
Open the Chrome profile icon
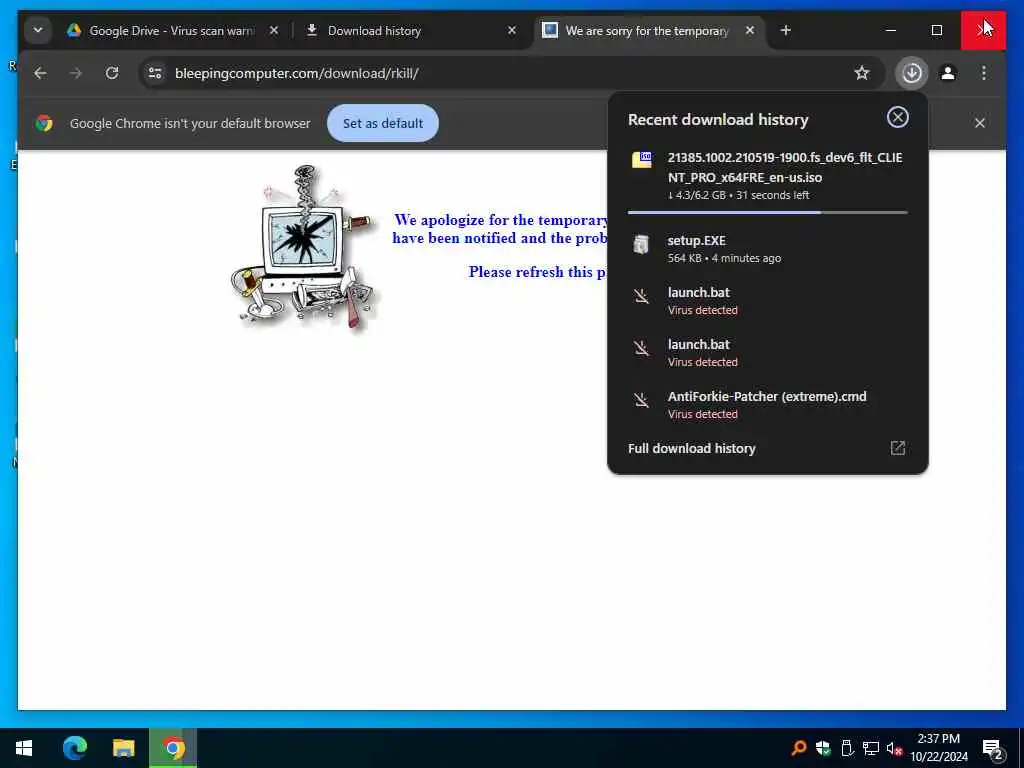click(x=948, y=73)
